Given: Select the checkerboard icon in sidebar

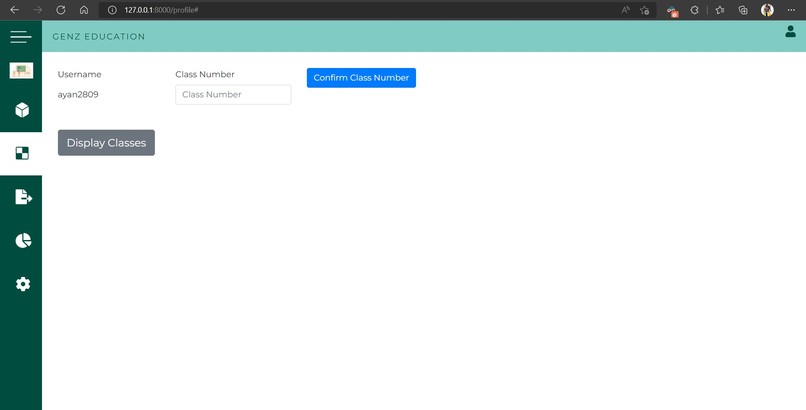Looking at the screenshot, I should pos(22,153).
